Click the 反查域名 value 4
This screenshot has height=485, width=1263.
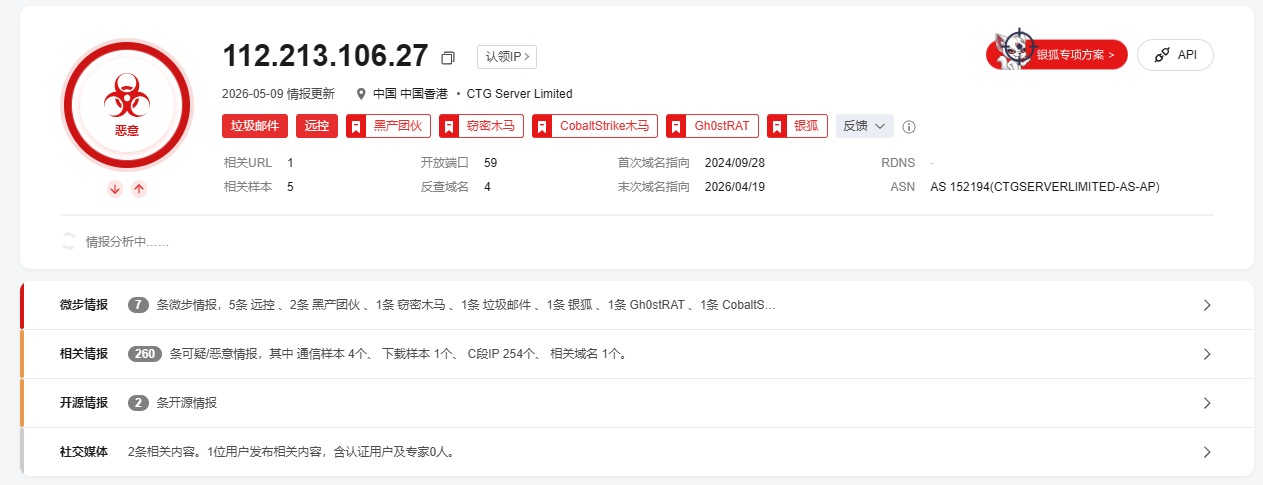point(487,187)
